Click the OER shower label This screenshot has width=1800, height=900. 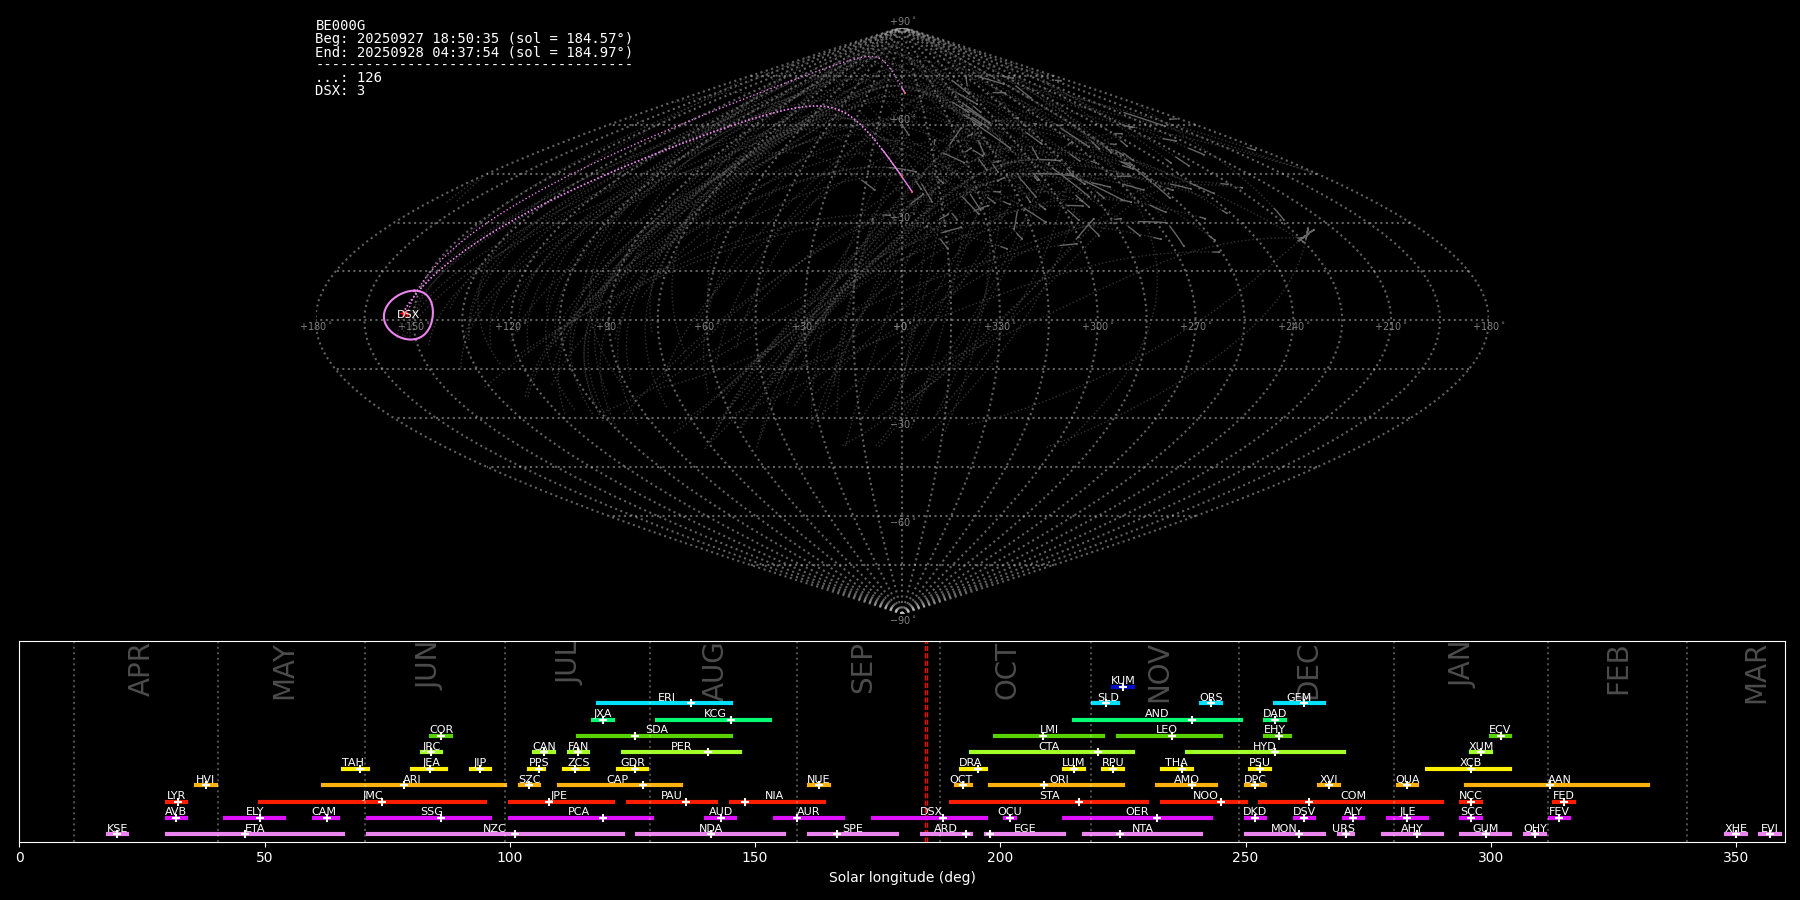(1137, 812)
